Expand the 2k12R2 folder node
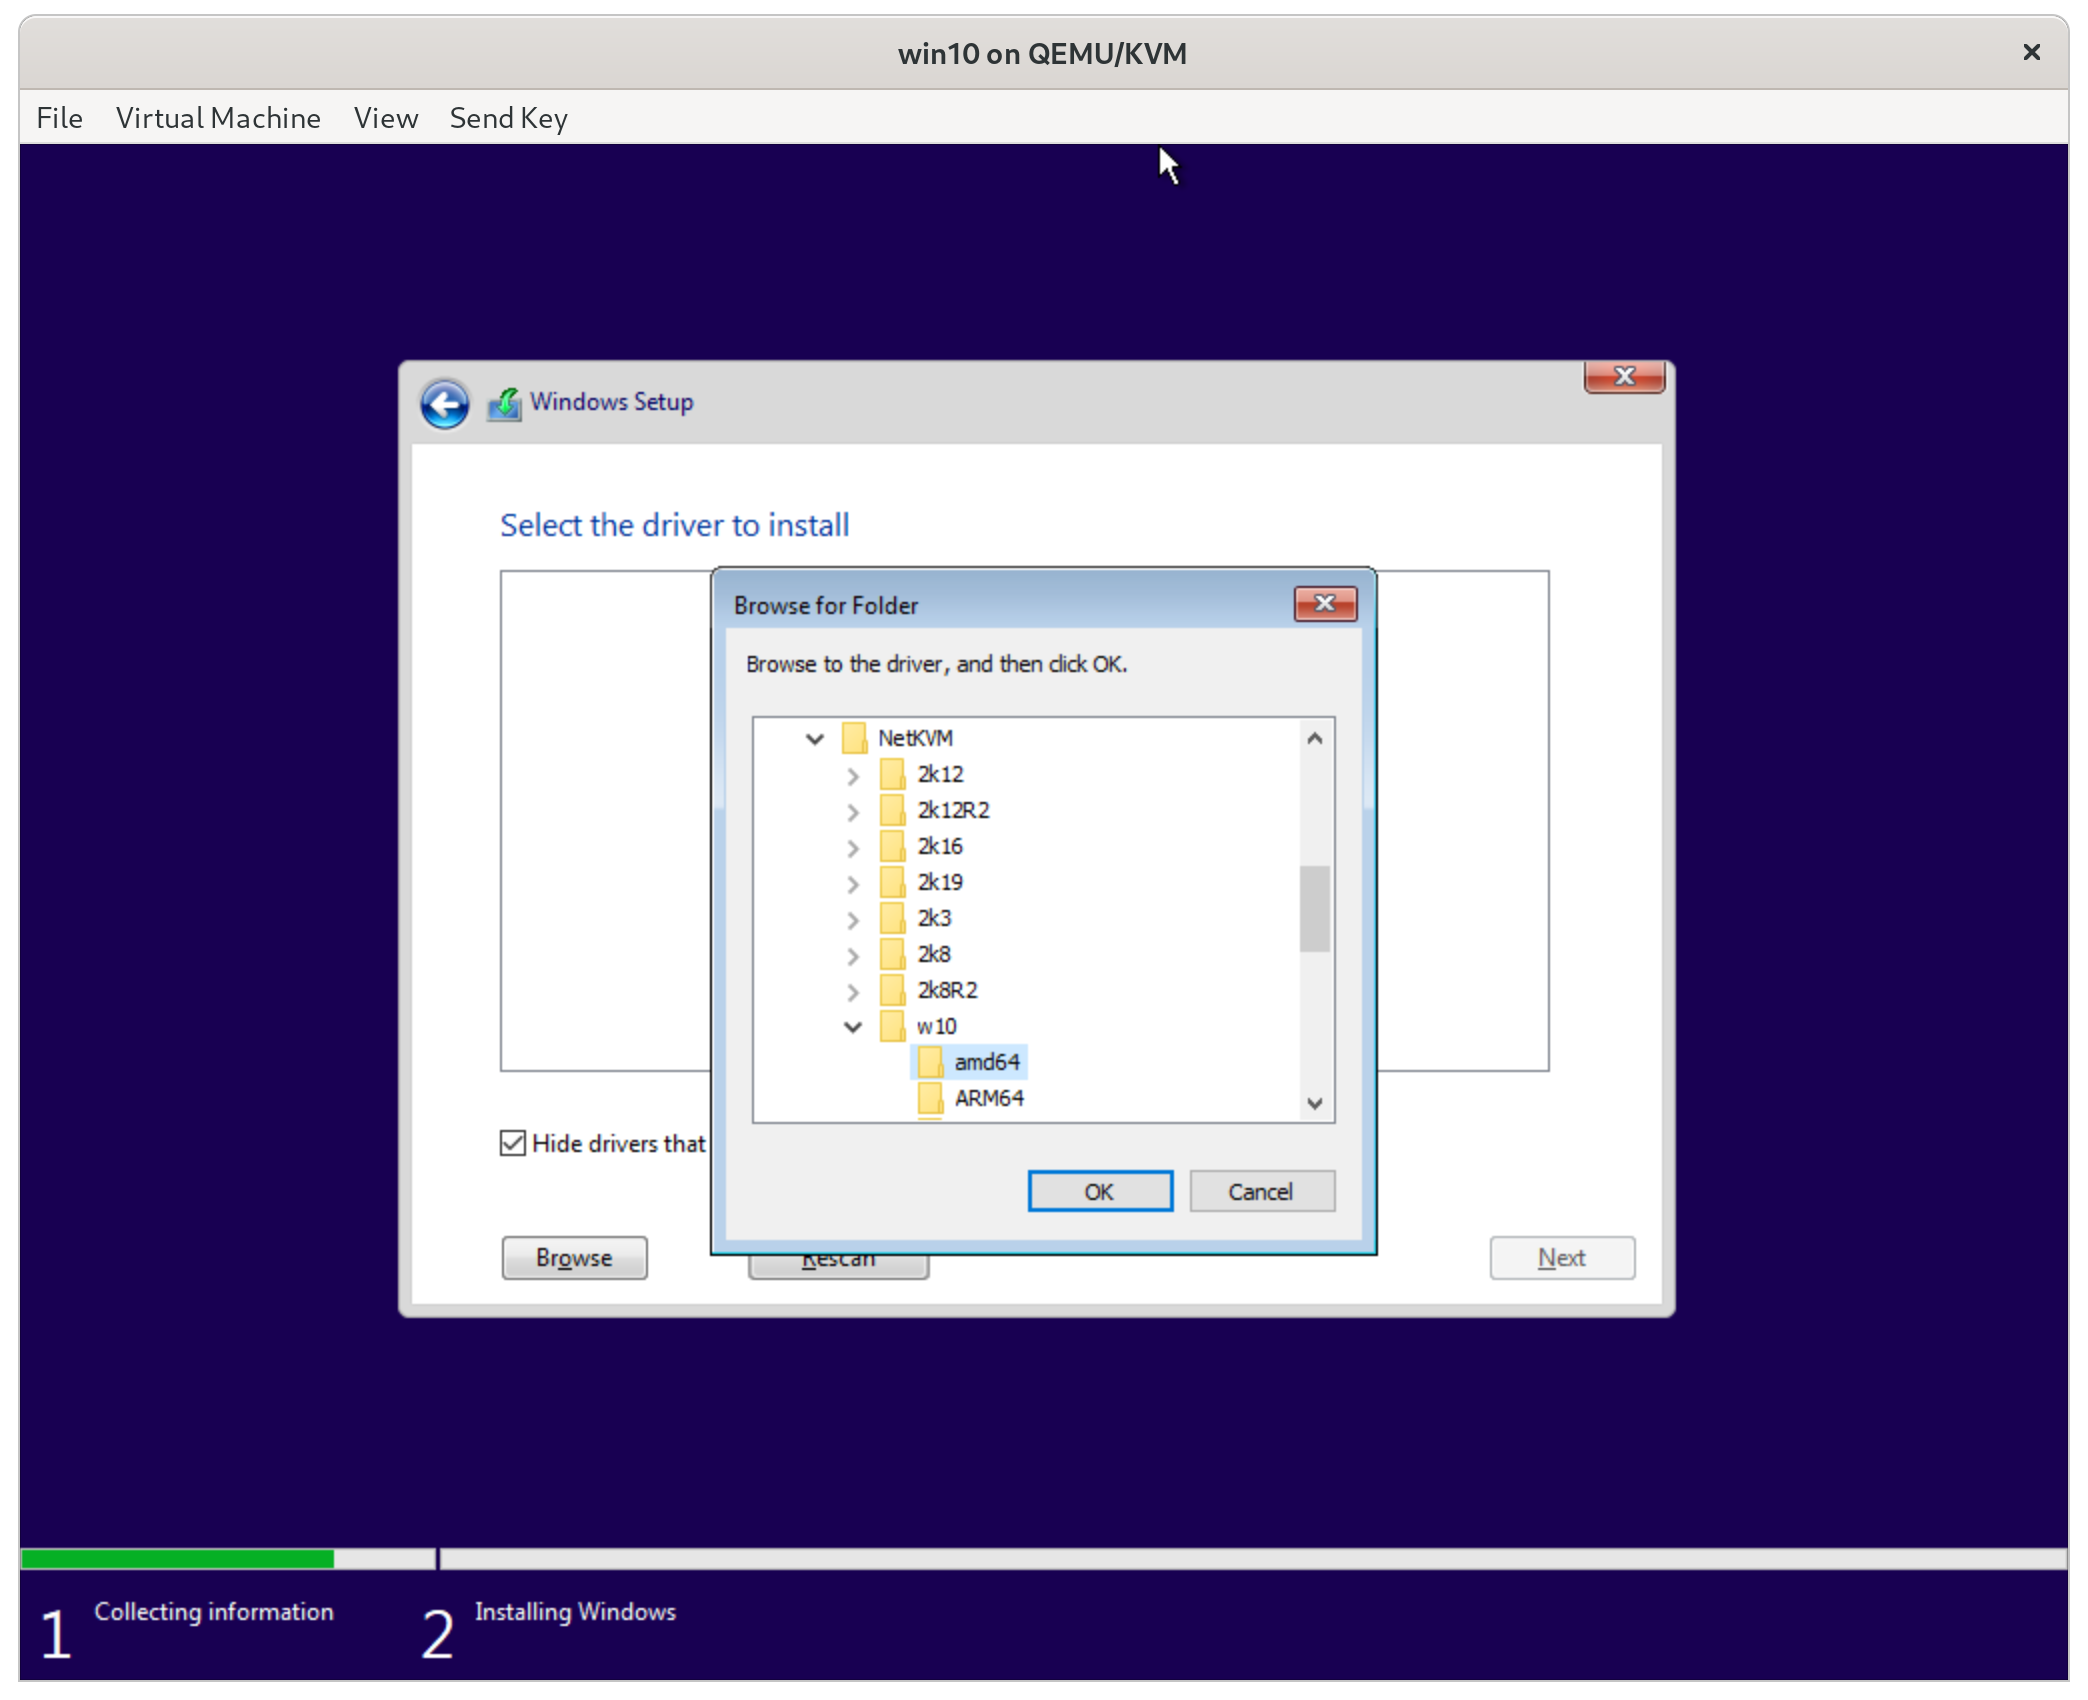2088x1700 pixels. coord(853,811)
